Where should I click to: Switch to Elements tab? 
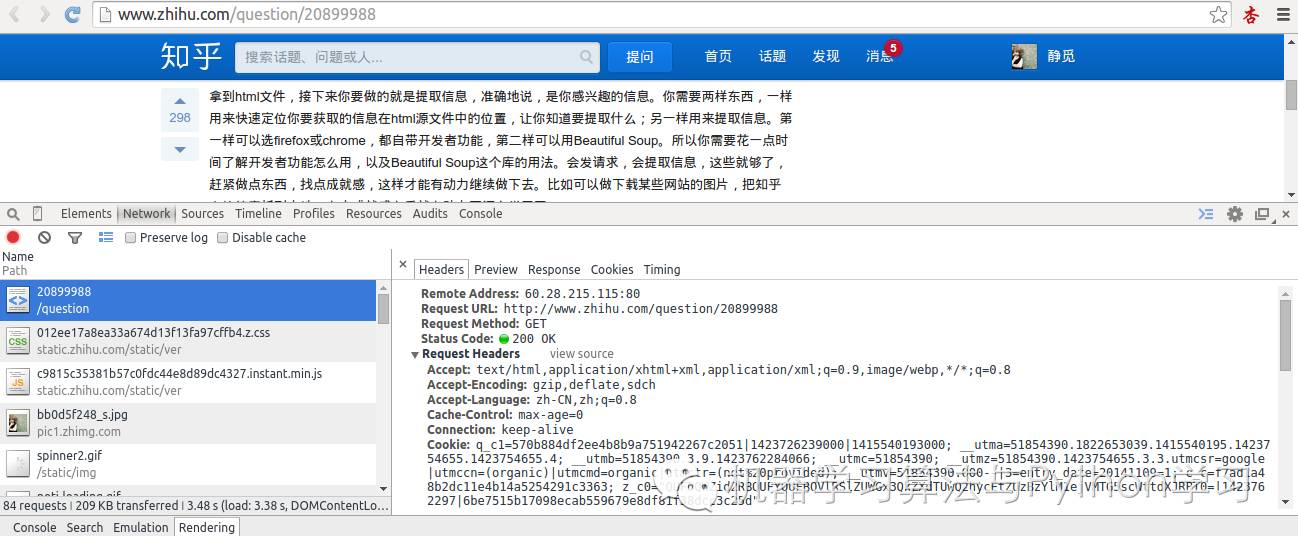coord(86,214)
